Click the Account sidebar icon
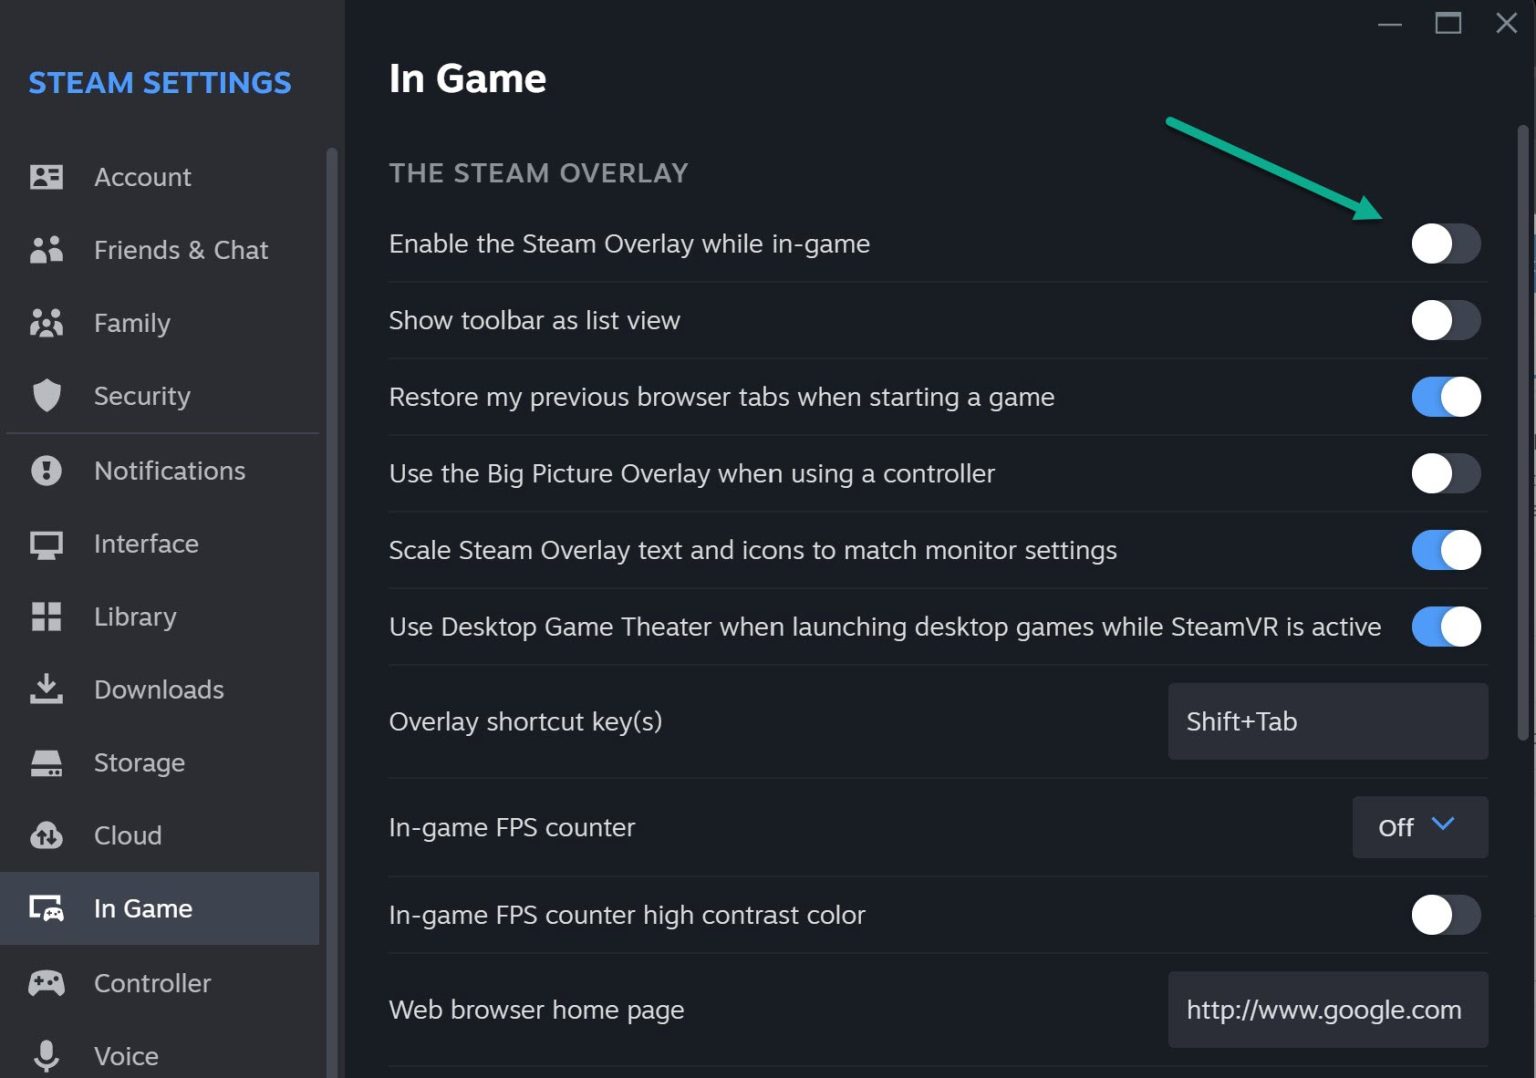 [x=45, y=177]
